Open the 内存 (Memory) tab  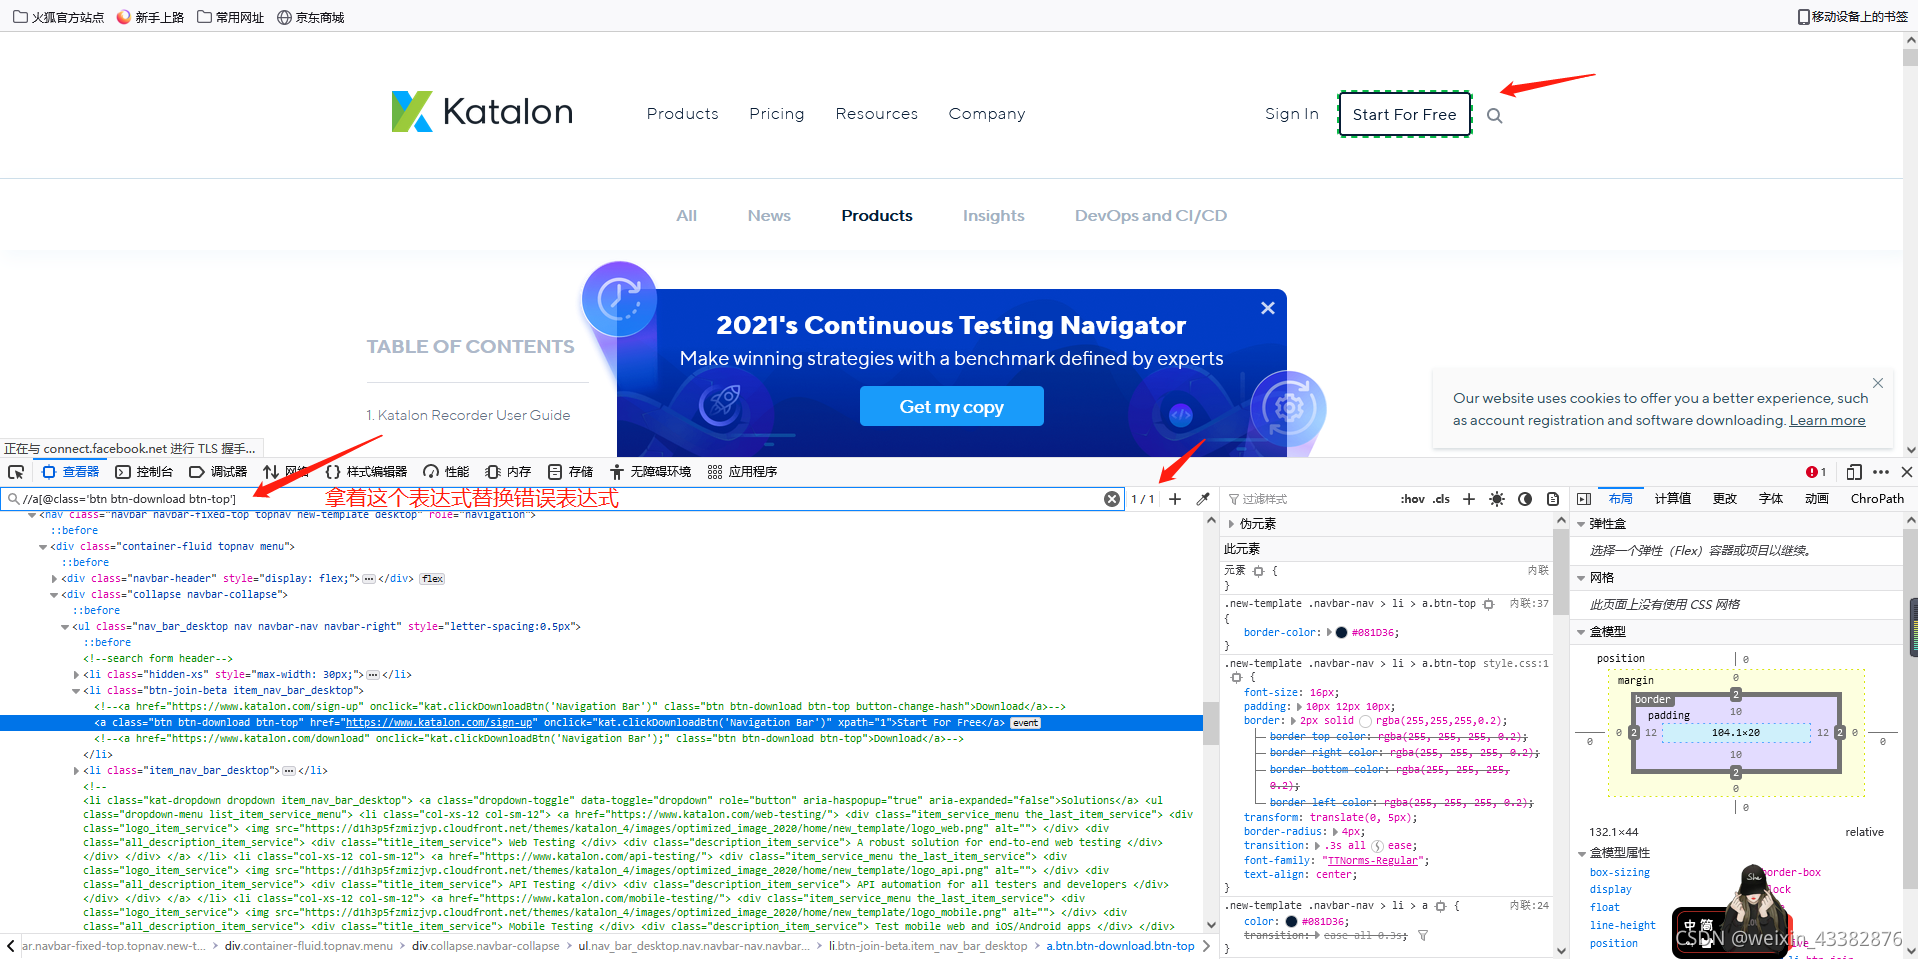tap(508, 472)
